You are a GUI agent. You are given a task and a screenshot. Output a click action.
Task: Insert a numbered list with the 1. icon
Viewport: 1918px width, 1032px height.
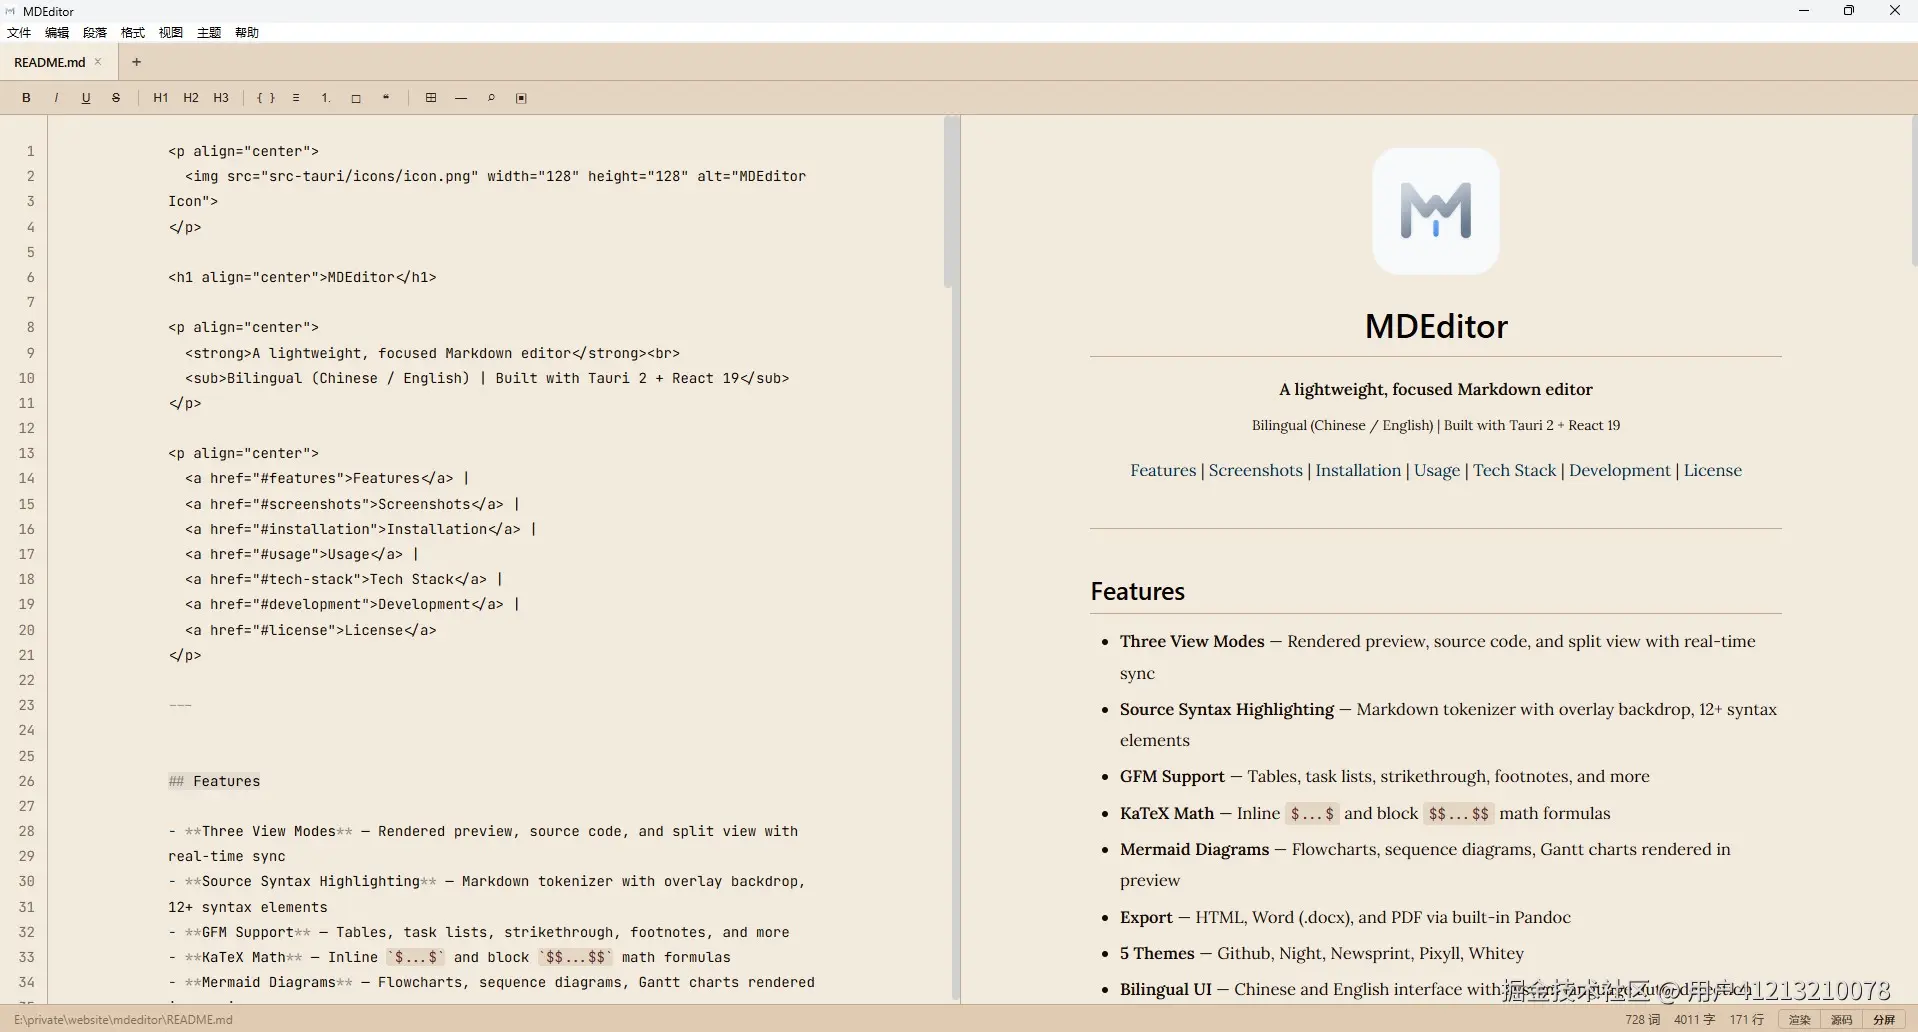point(326,98)
